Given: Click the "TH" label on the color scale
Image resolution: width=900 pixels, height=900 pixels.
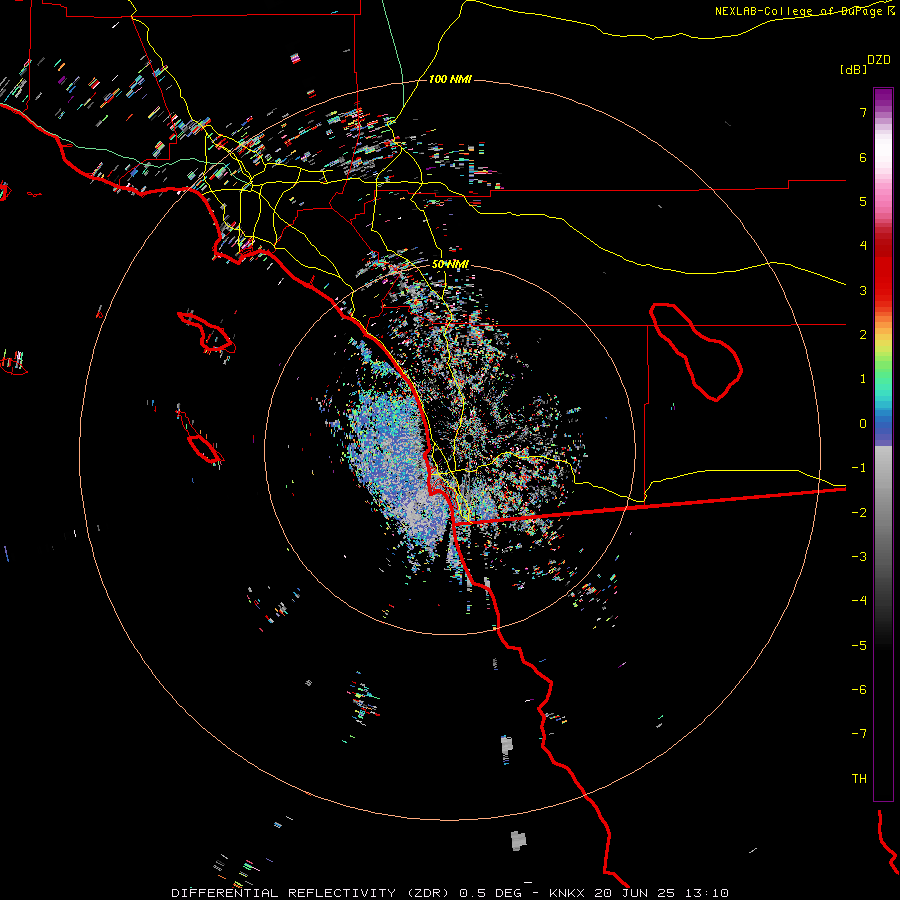Looking at the screenshot, I should (859, 779).
